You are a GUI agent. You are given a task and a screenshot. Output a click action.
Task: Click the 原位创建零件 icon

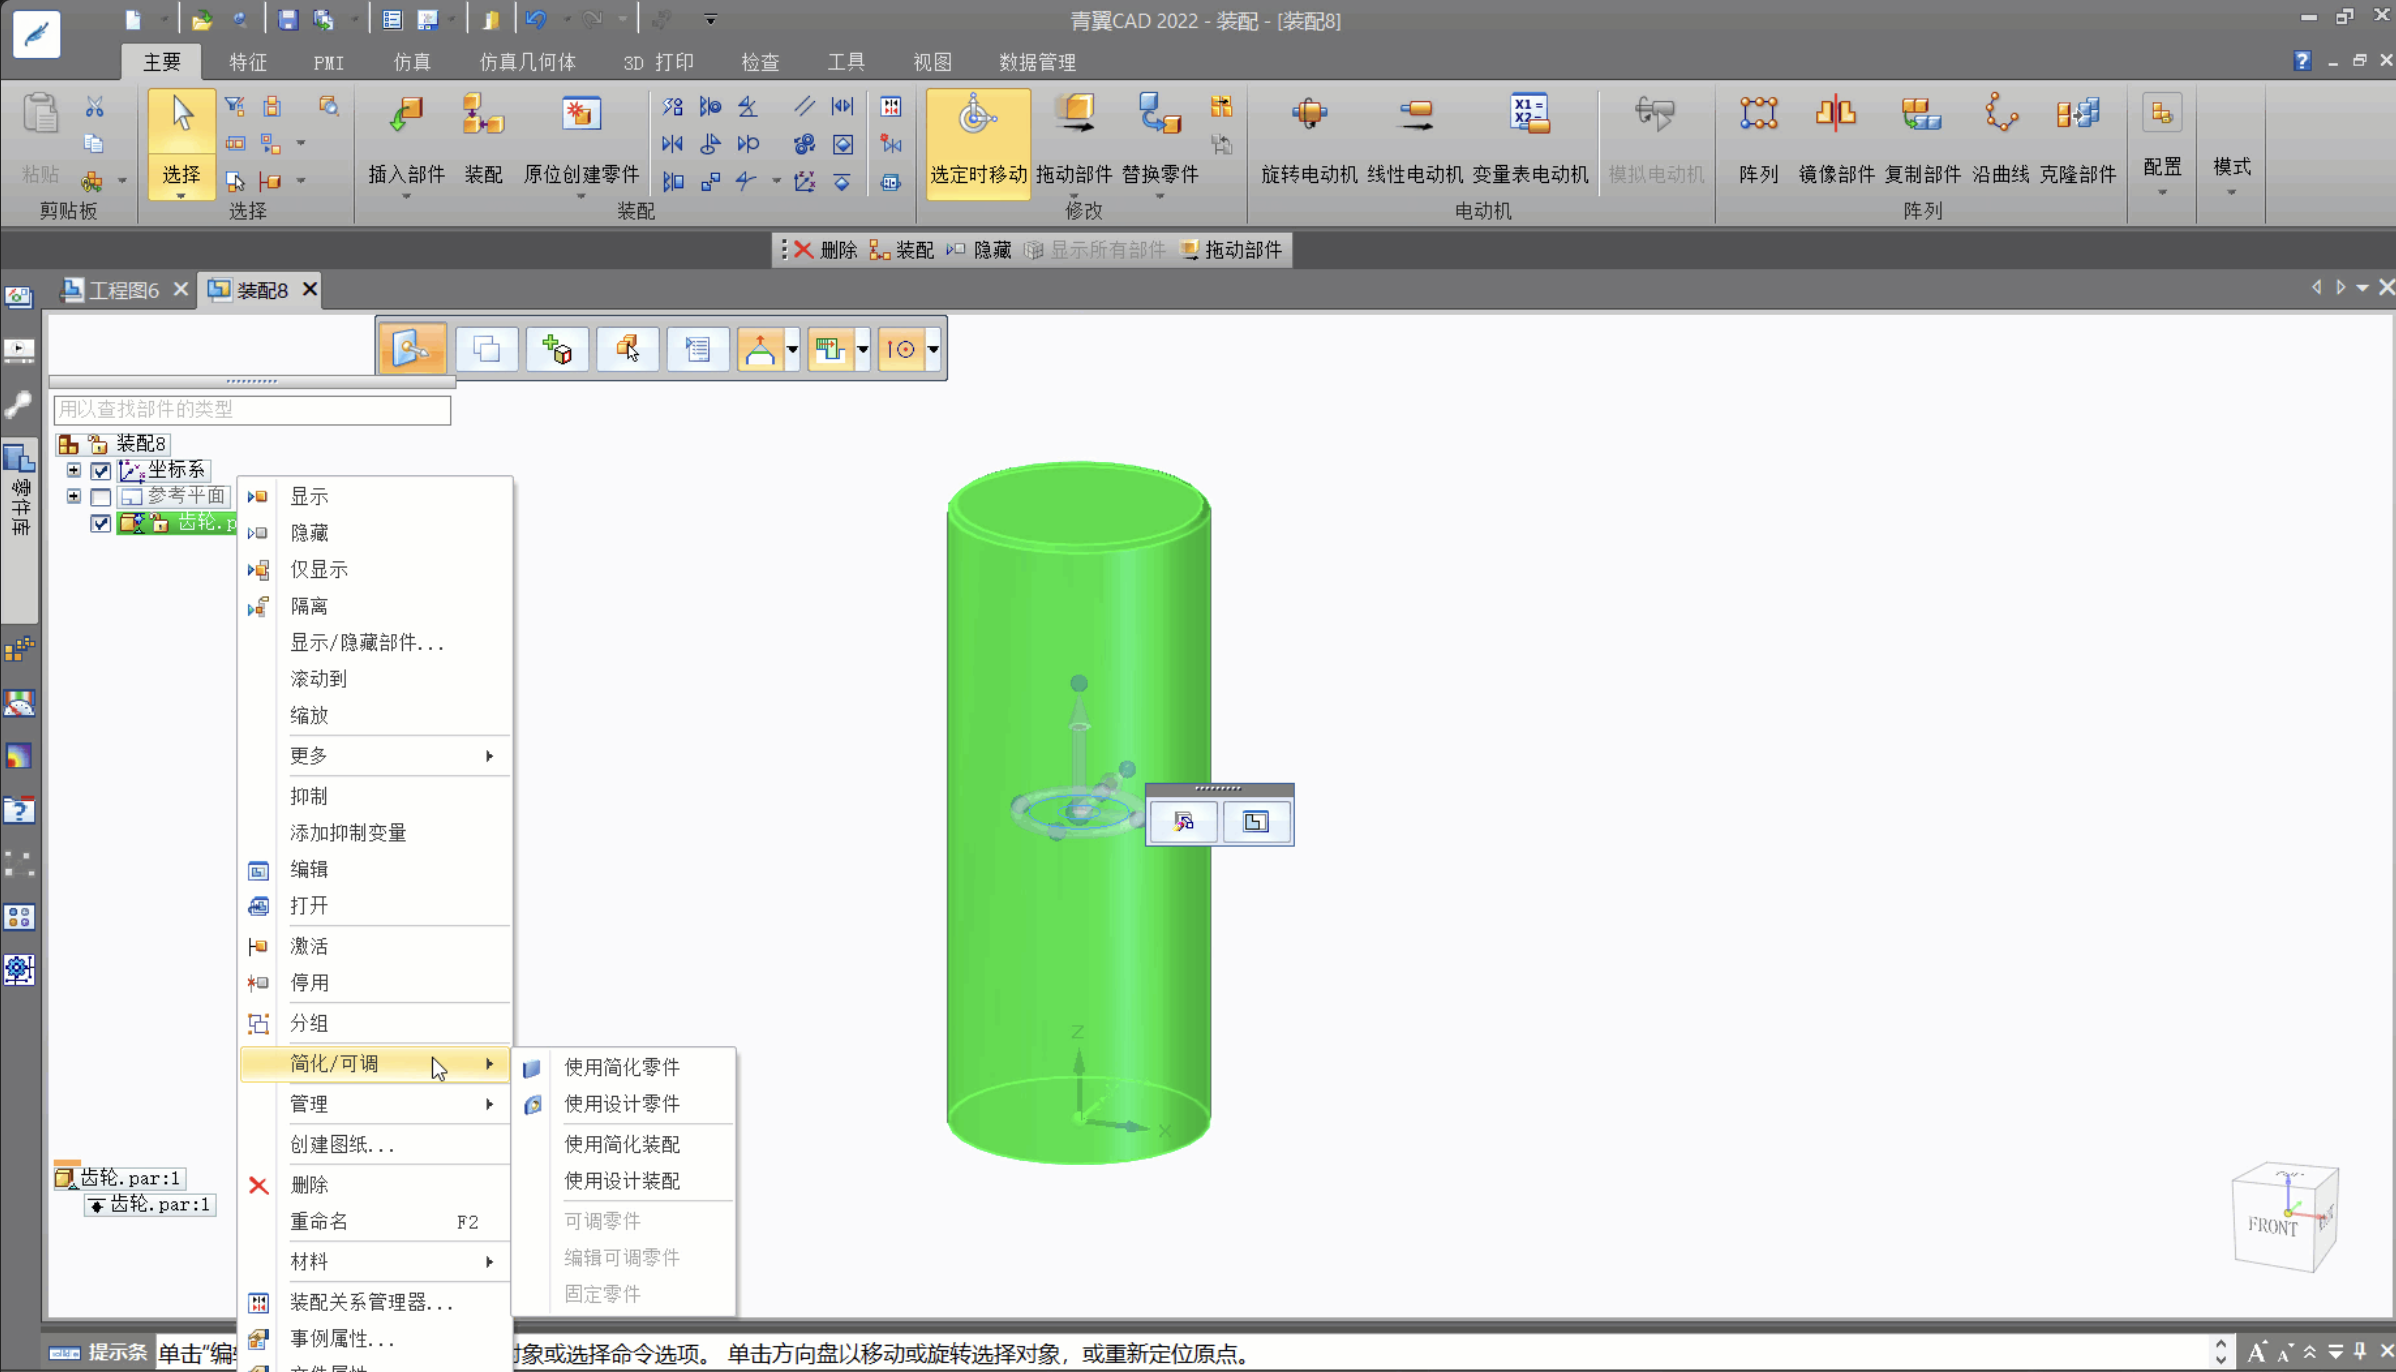coord(580,114)
